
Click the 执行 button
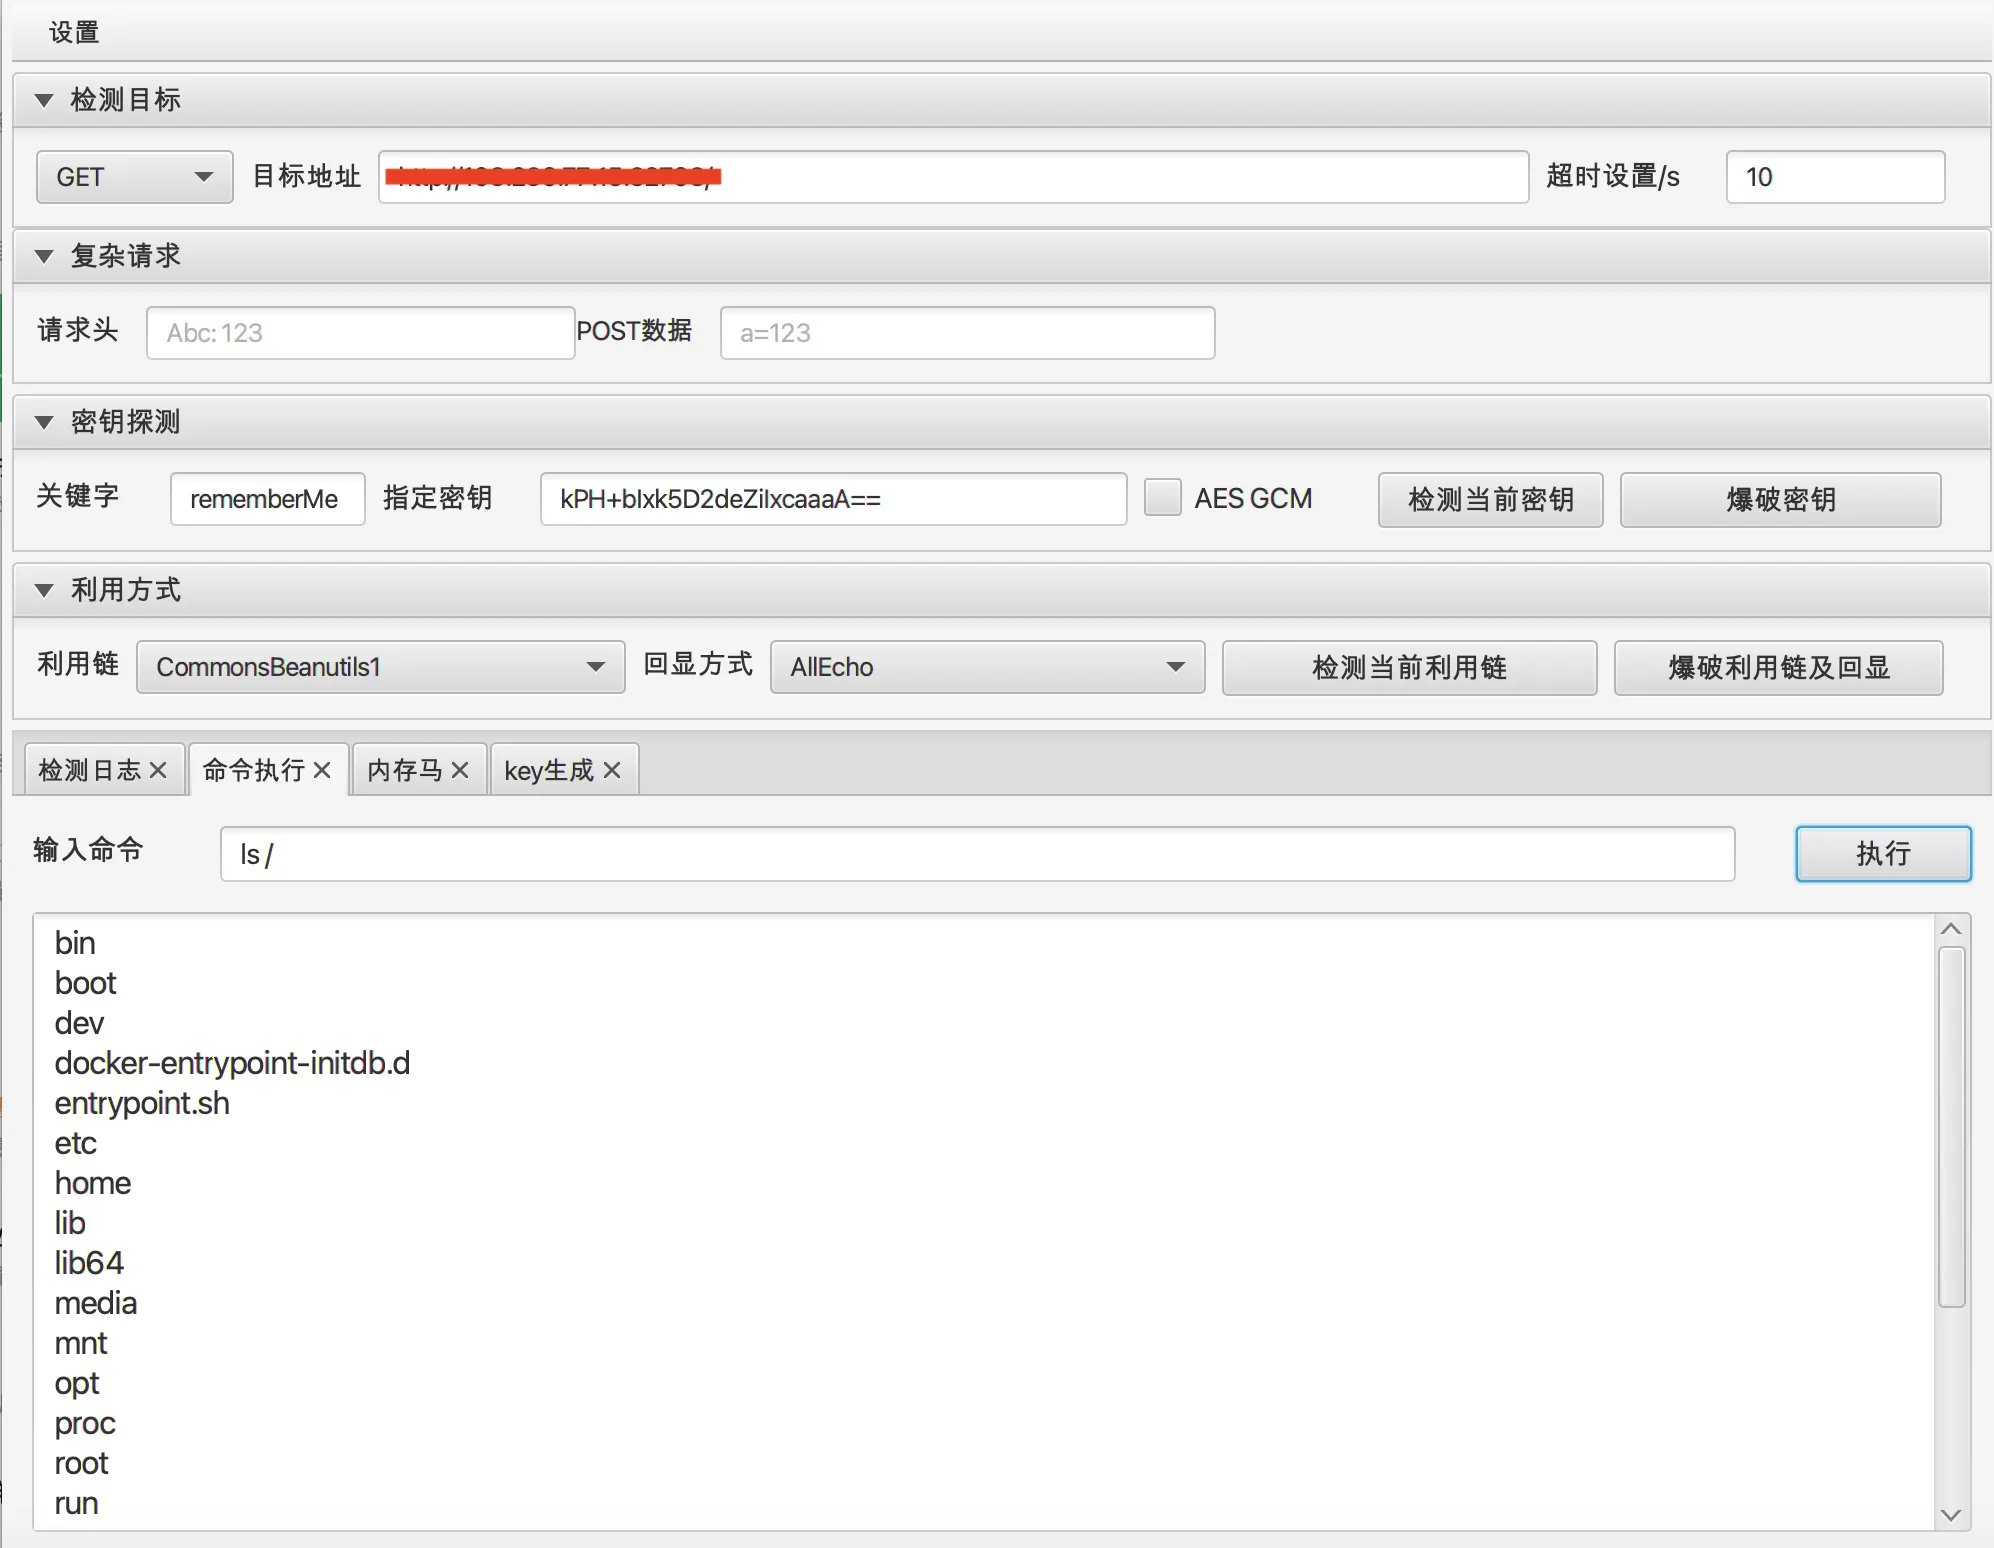[1882, 853]
